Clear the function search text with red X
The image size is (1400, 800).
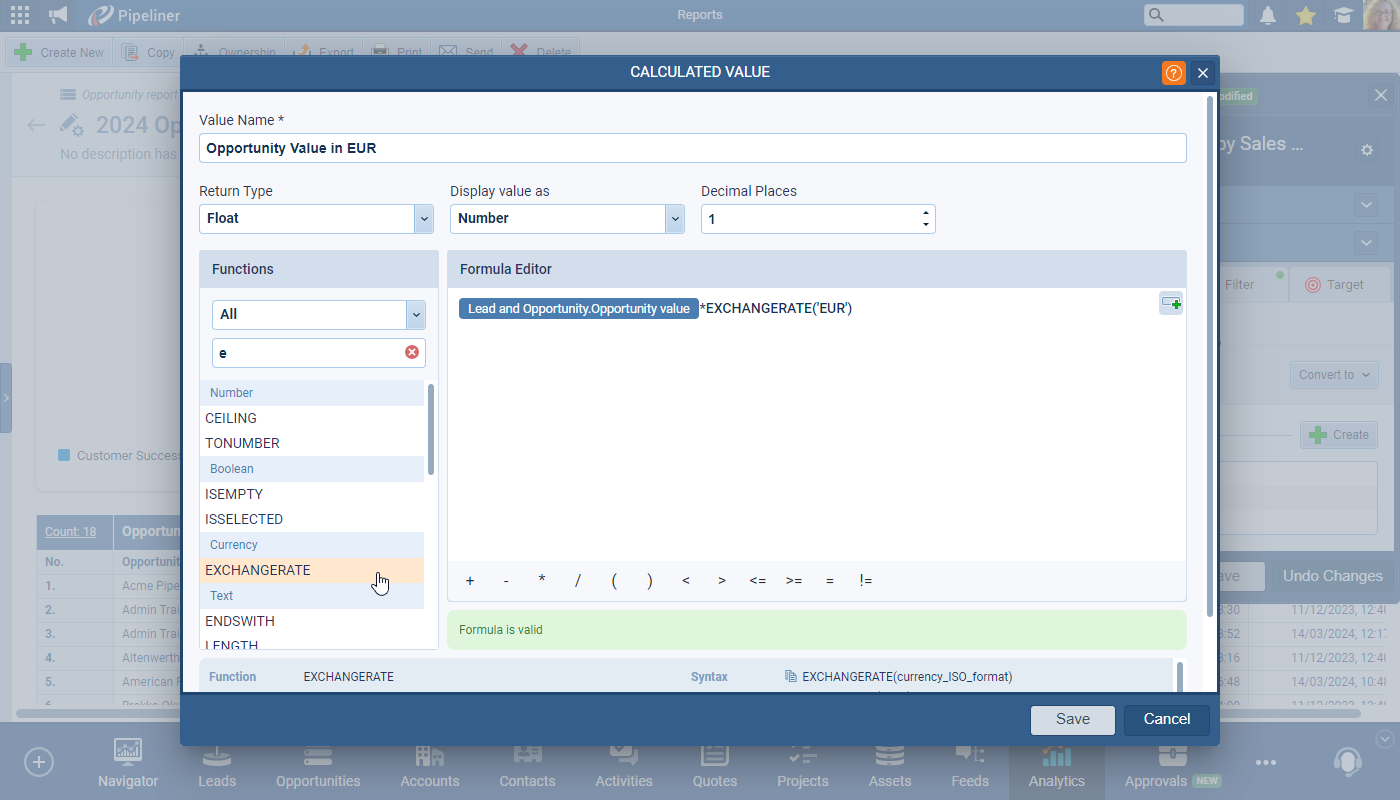coord(412,353)
